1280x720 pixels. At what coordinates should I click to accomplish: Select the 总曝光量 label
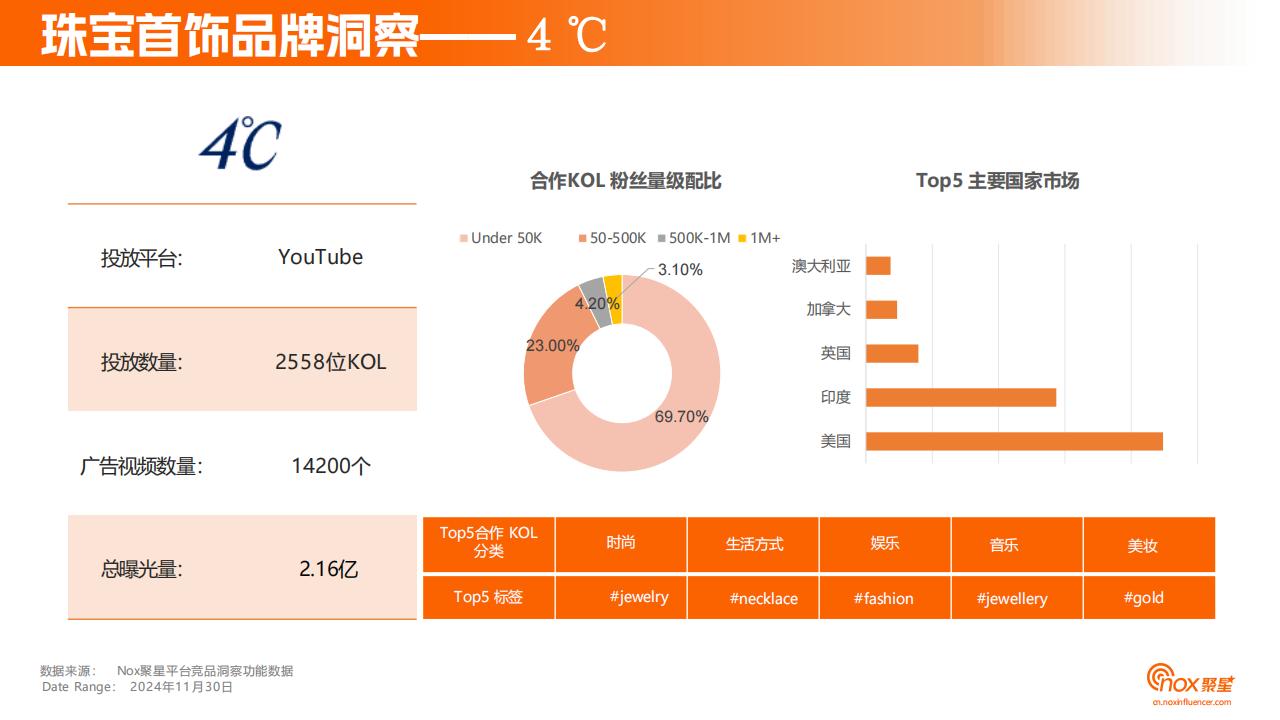(141, 570)
